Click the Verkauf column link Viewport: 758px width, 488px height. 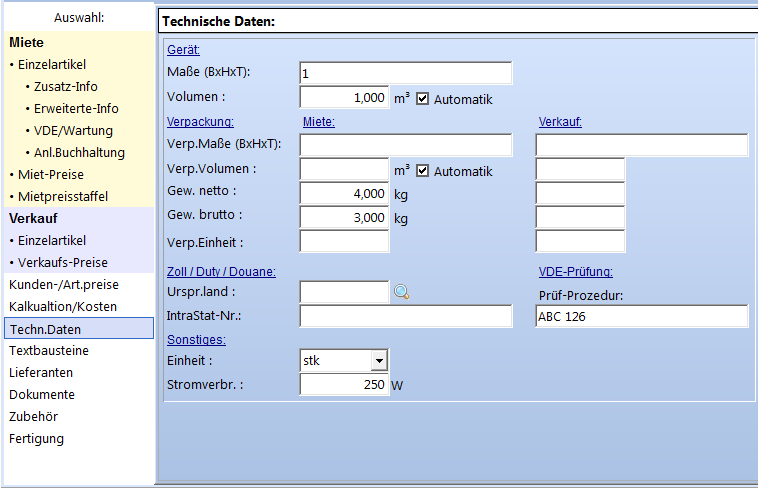click(560, 121)
